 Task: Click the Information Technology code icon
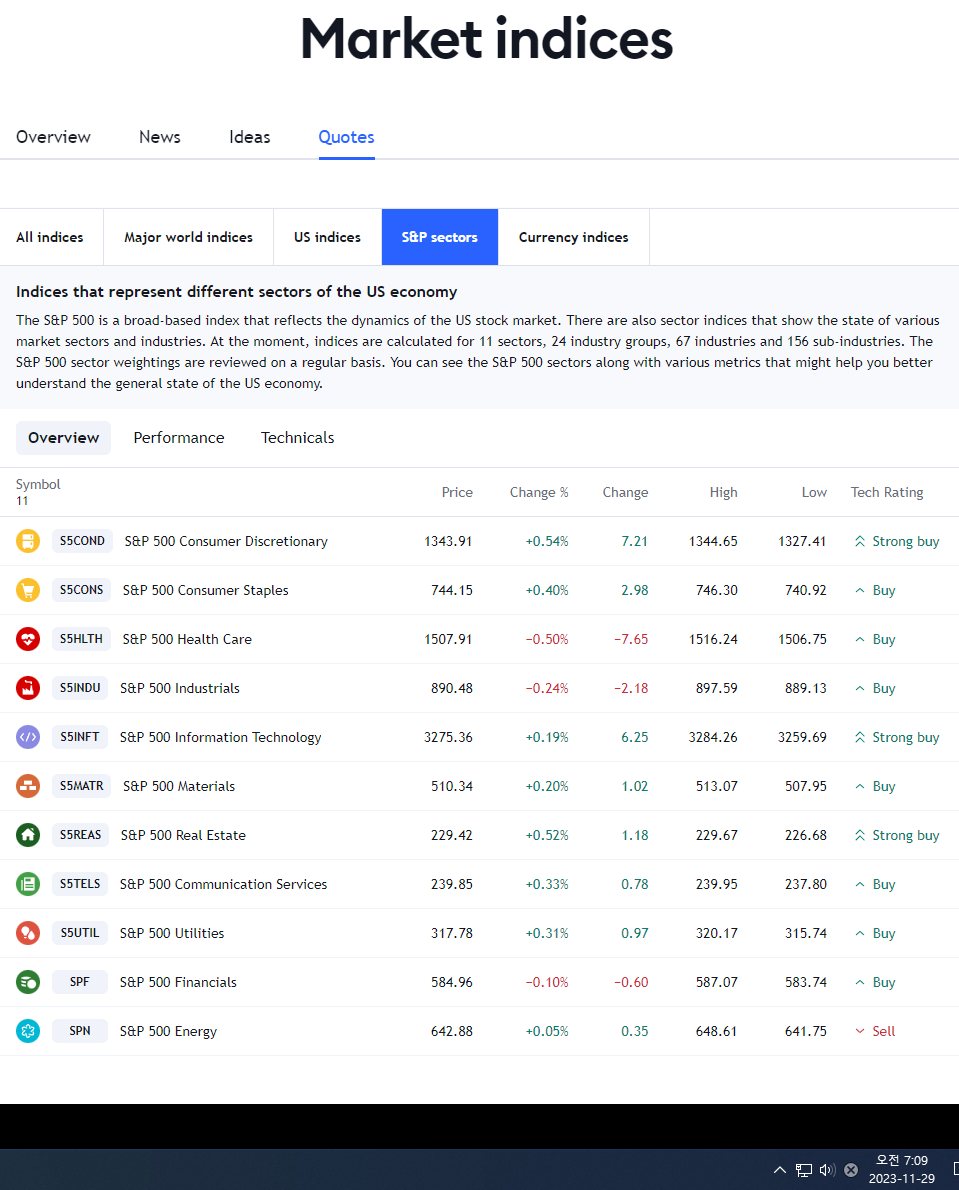(x=28, y=737)
